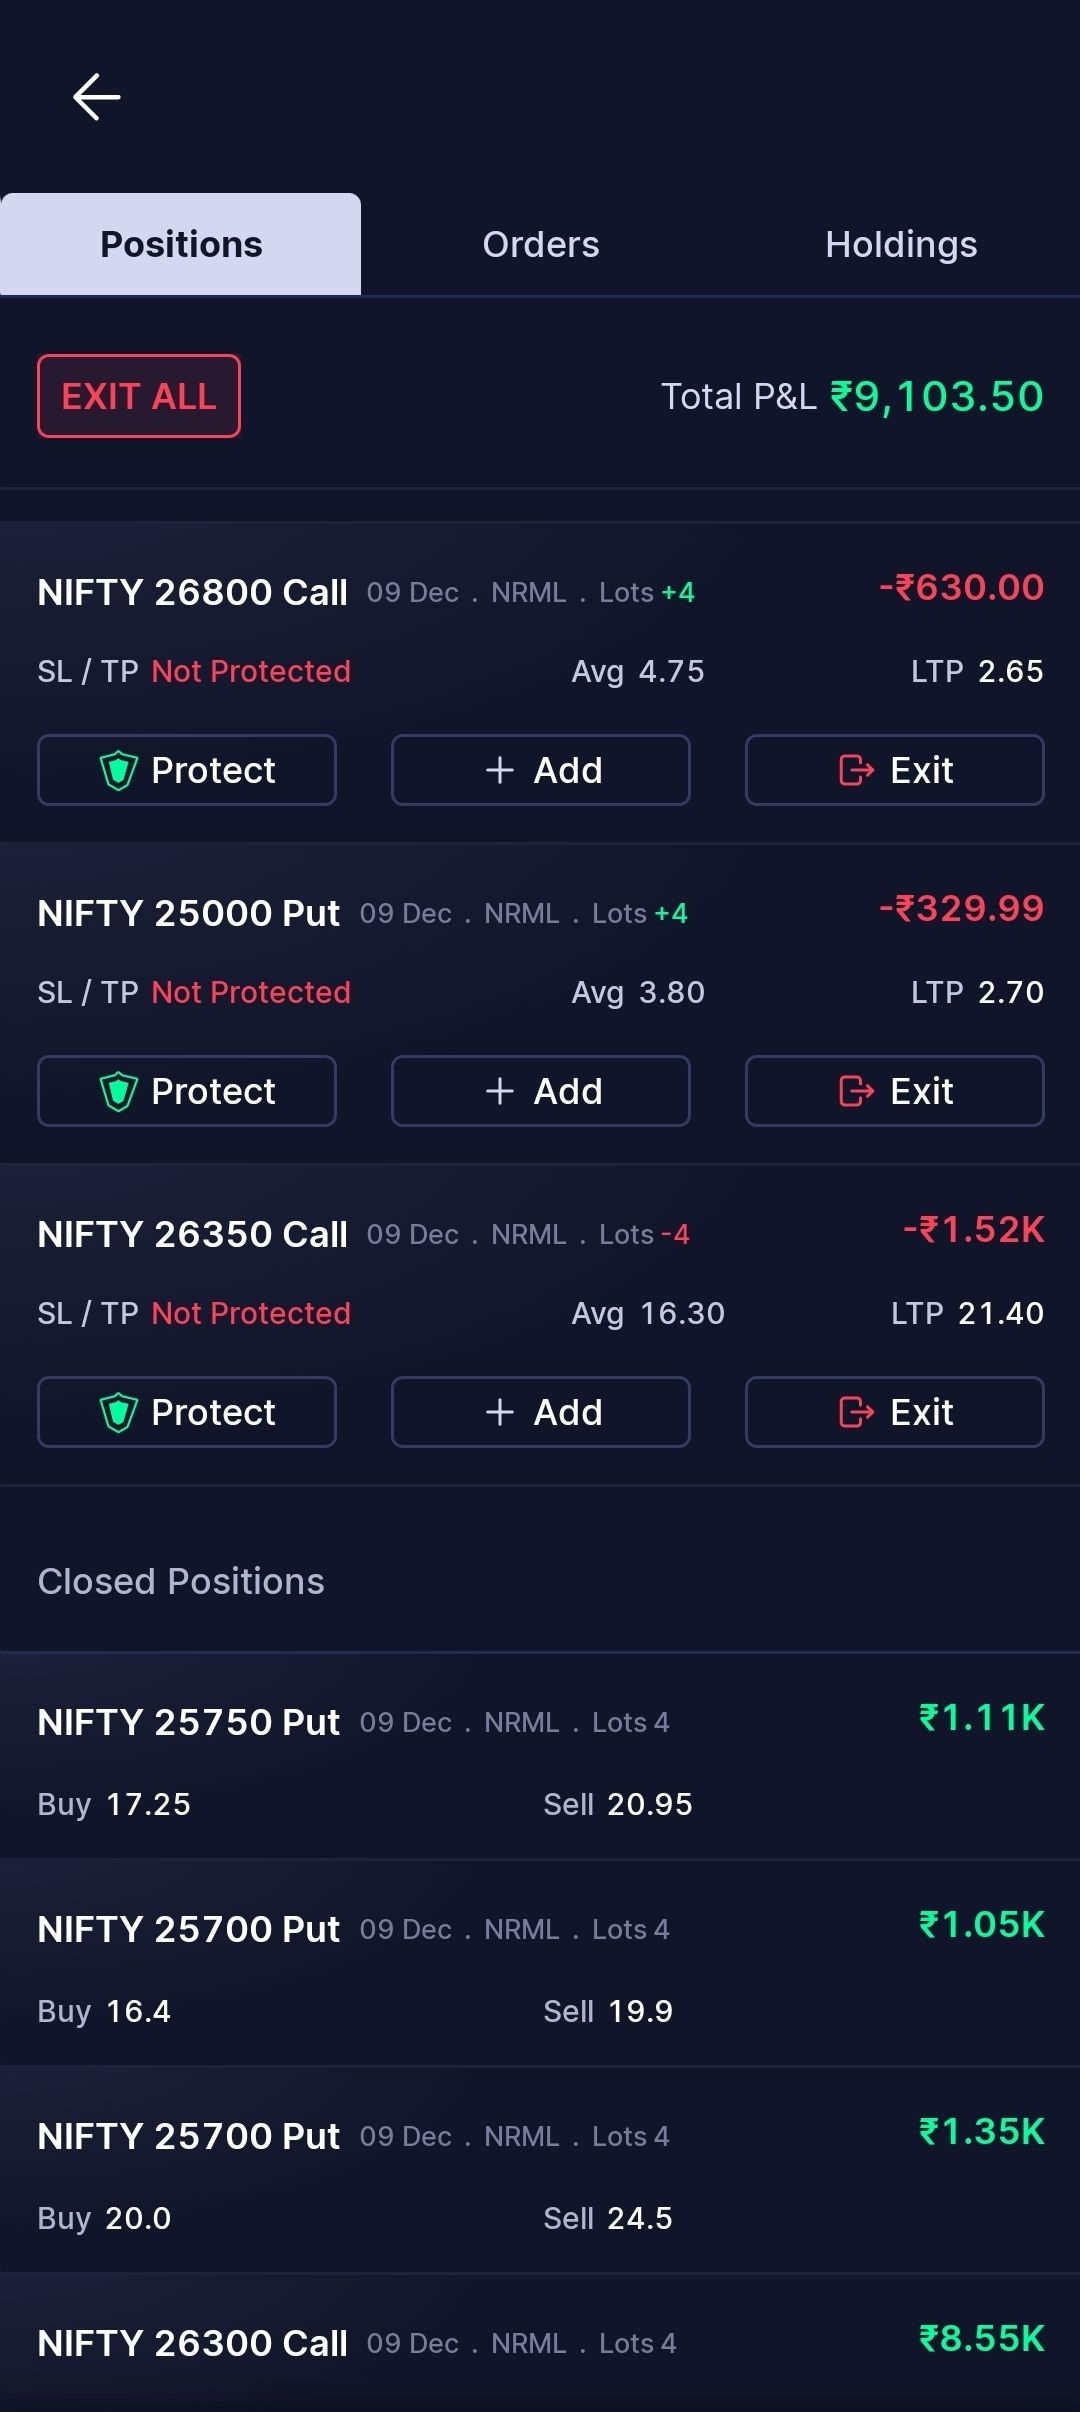Open closed NIFTY 25700 Put bought at 16.4
The image size is (1080, 2412).
point(540,1964)
